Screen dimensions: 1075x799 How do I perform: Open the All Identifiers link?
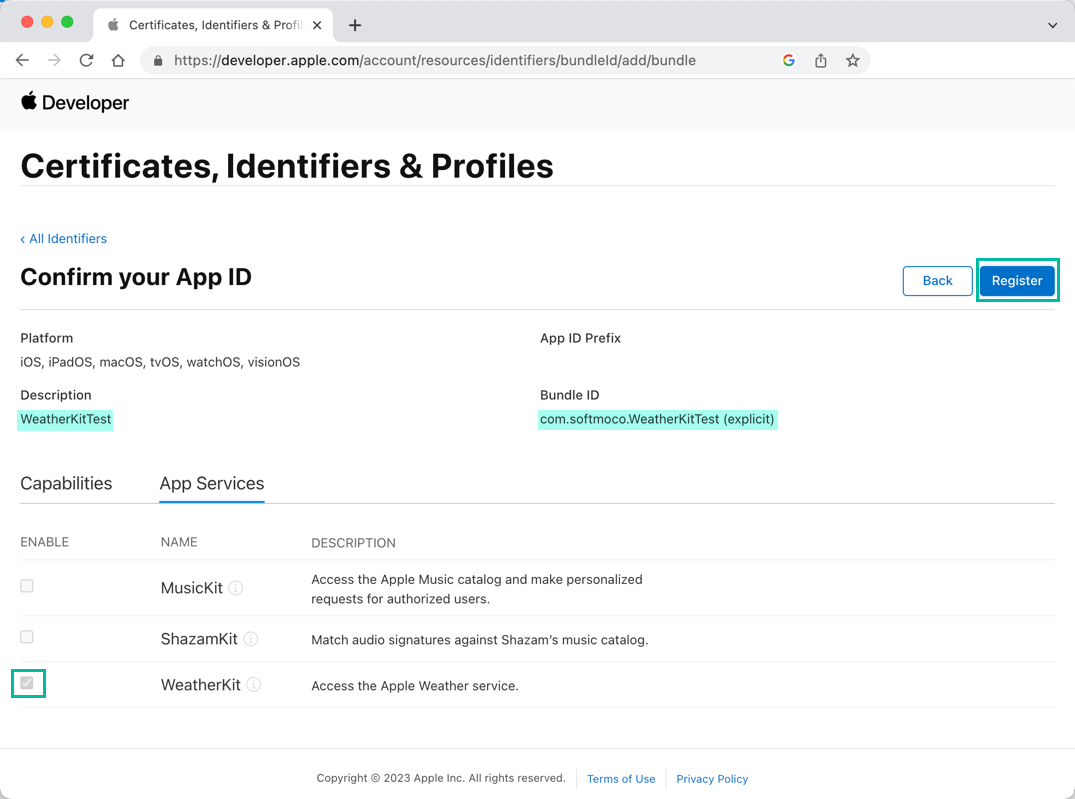[x=64, y=238]
